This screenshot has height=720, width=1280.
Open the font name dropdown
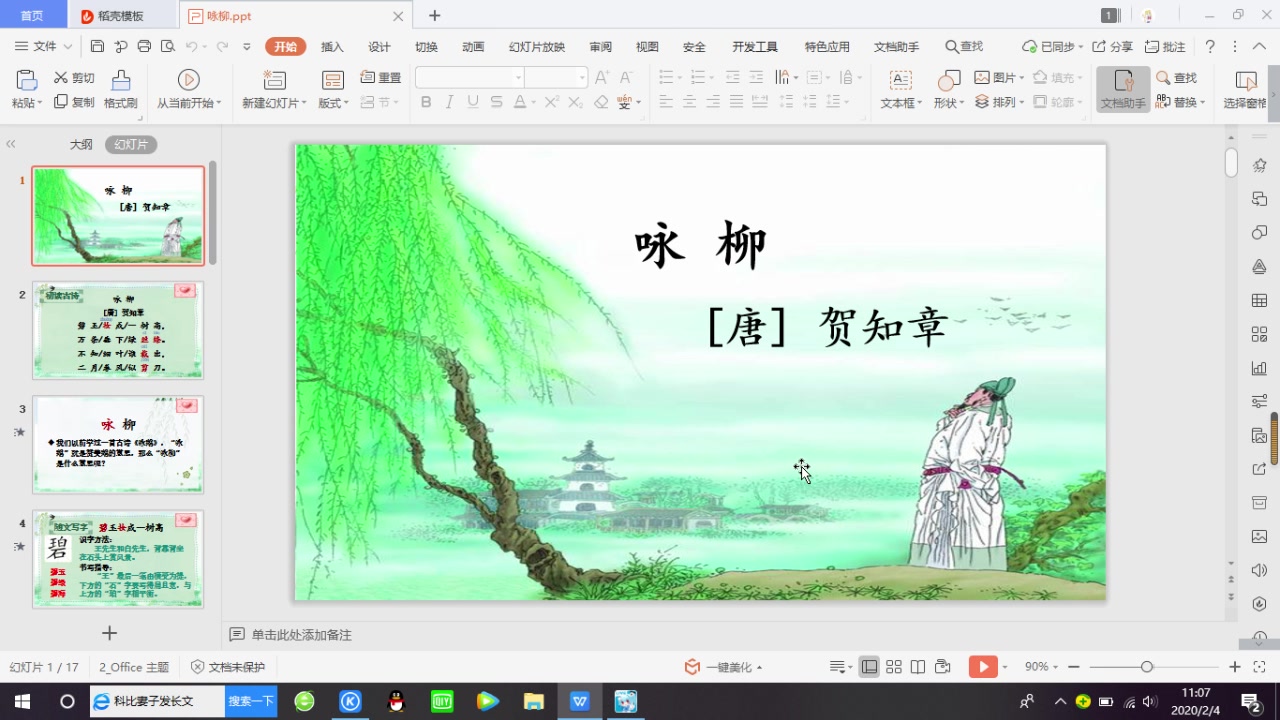pos(518,77)
